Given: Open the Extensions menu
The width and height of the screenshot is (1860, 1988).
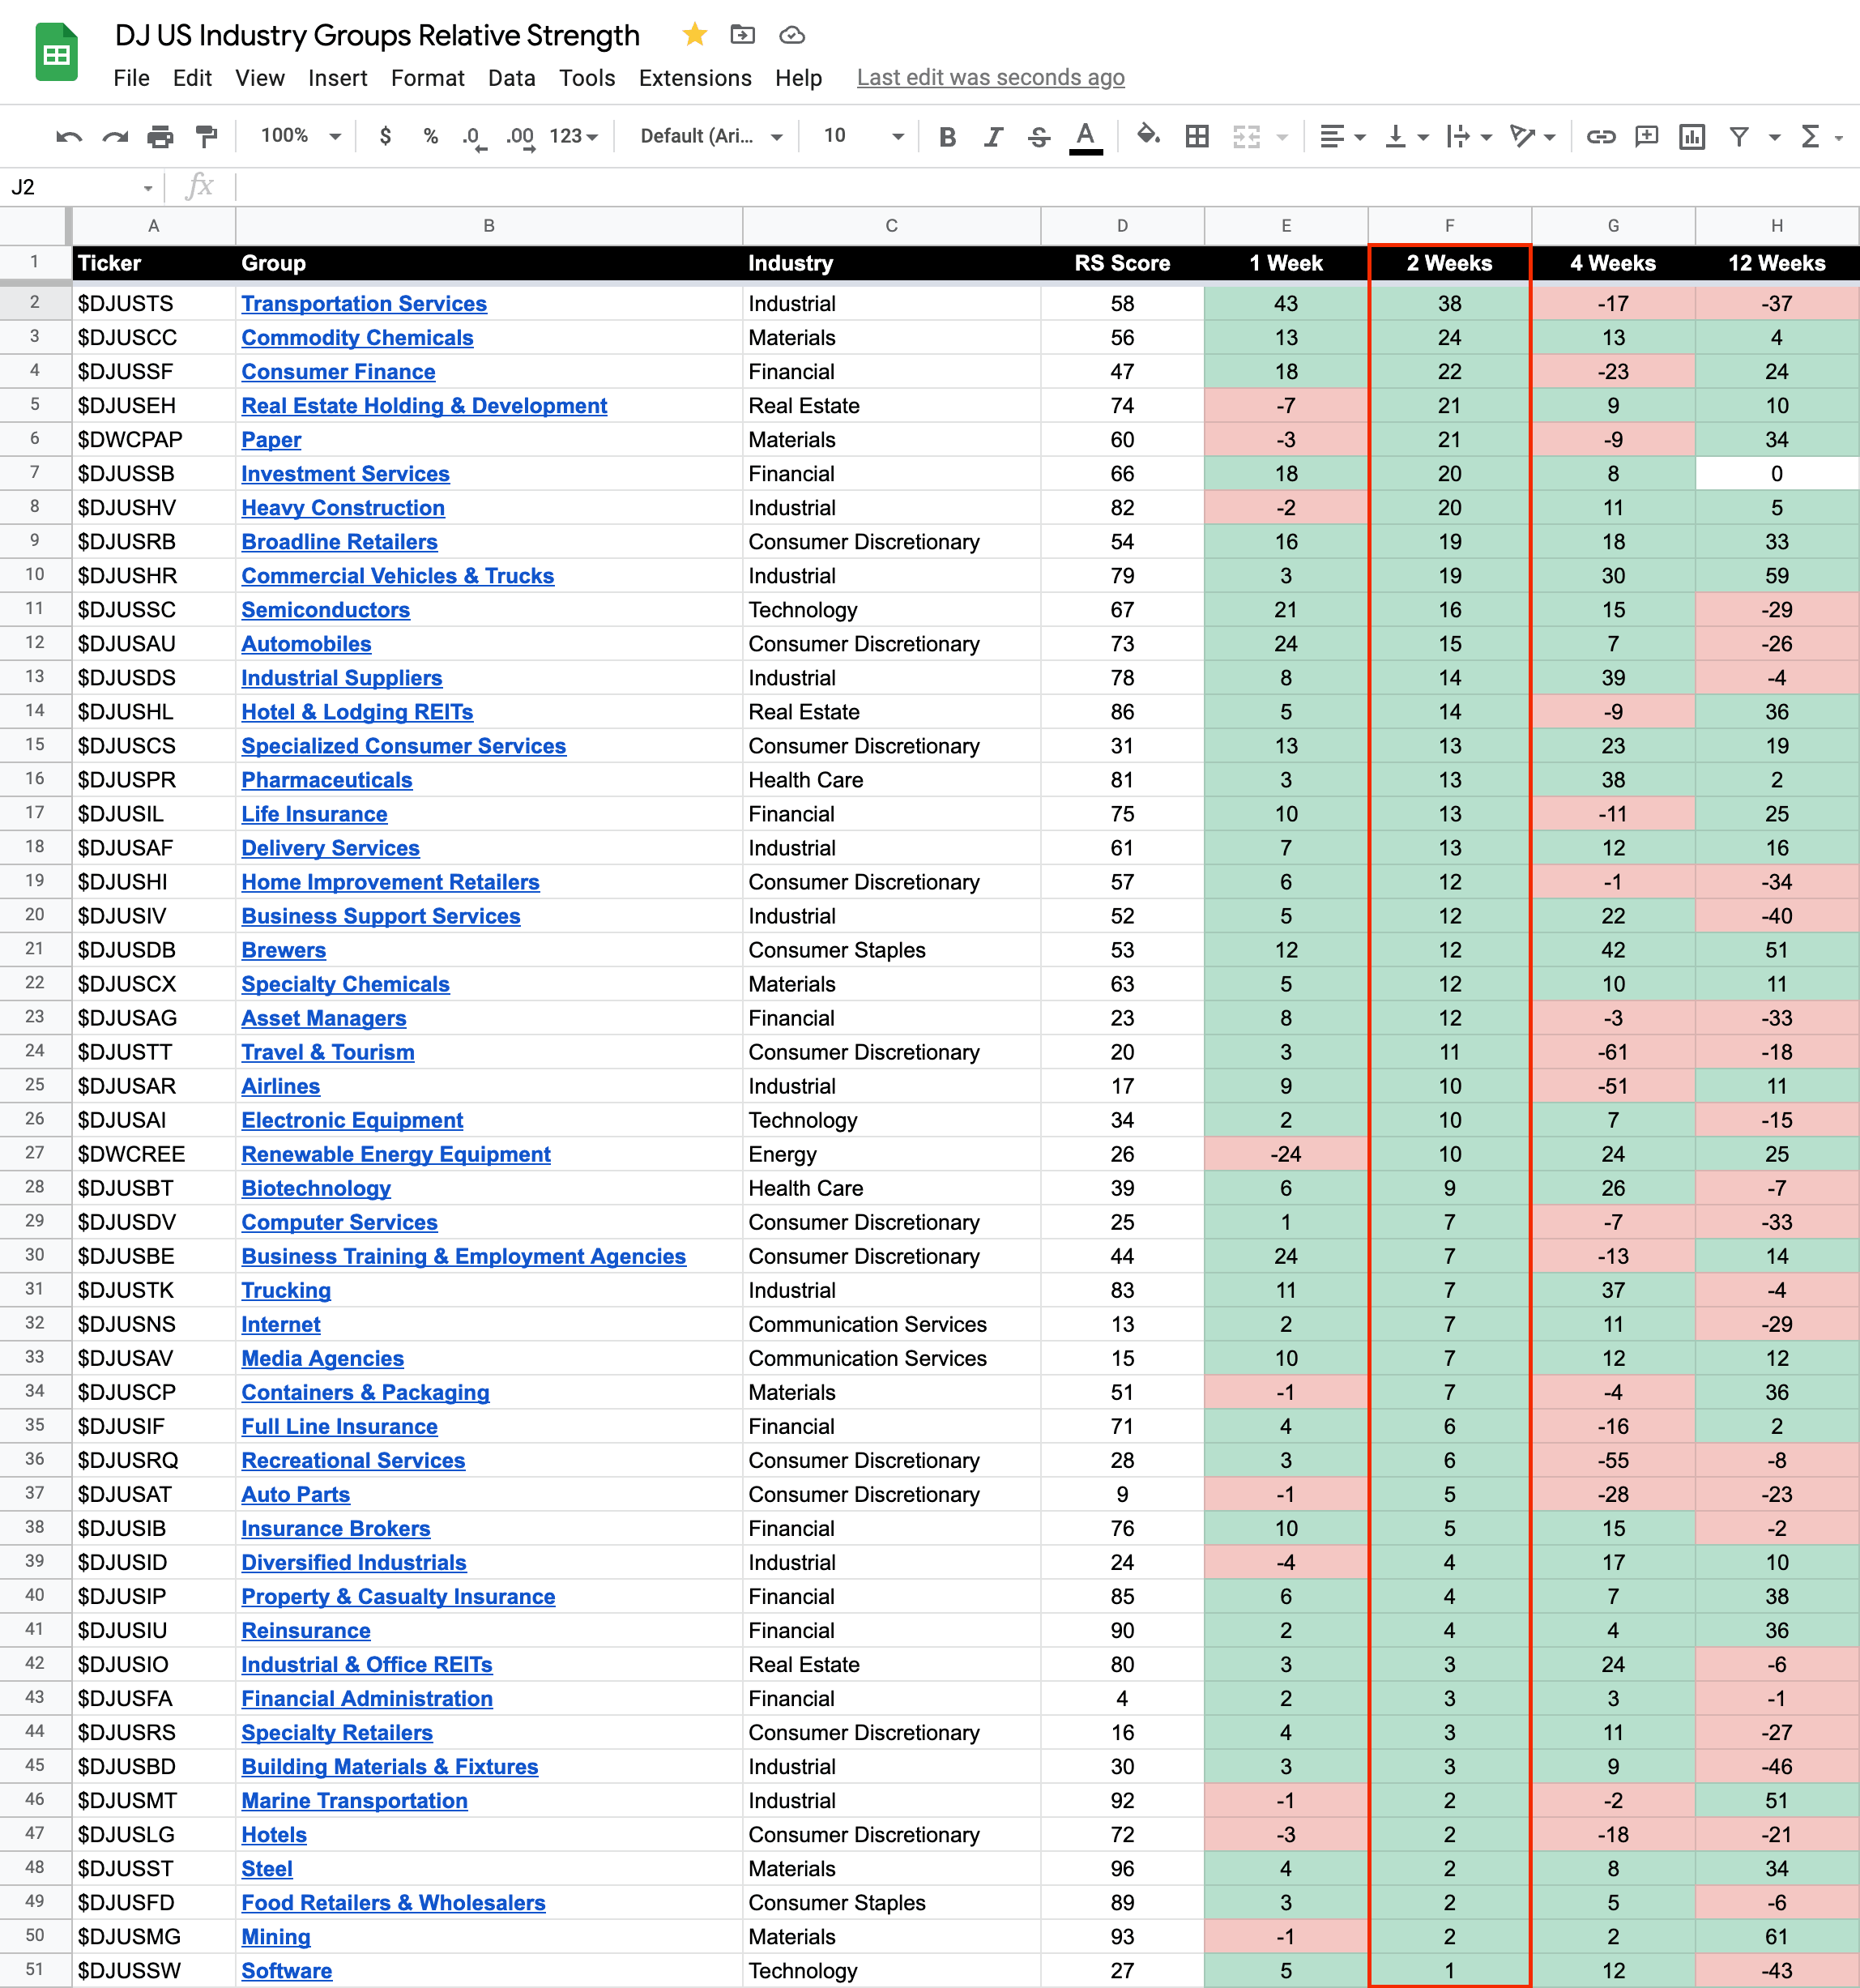Looking at the screenshot, I should [695, 78].
